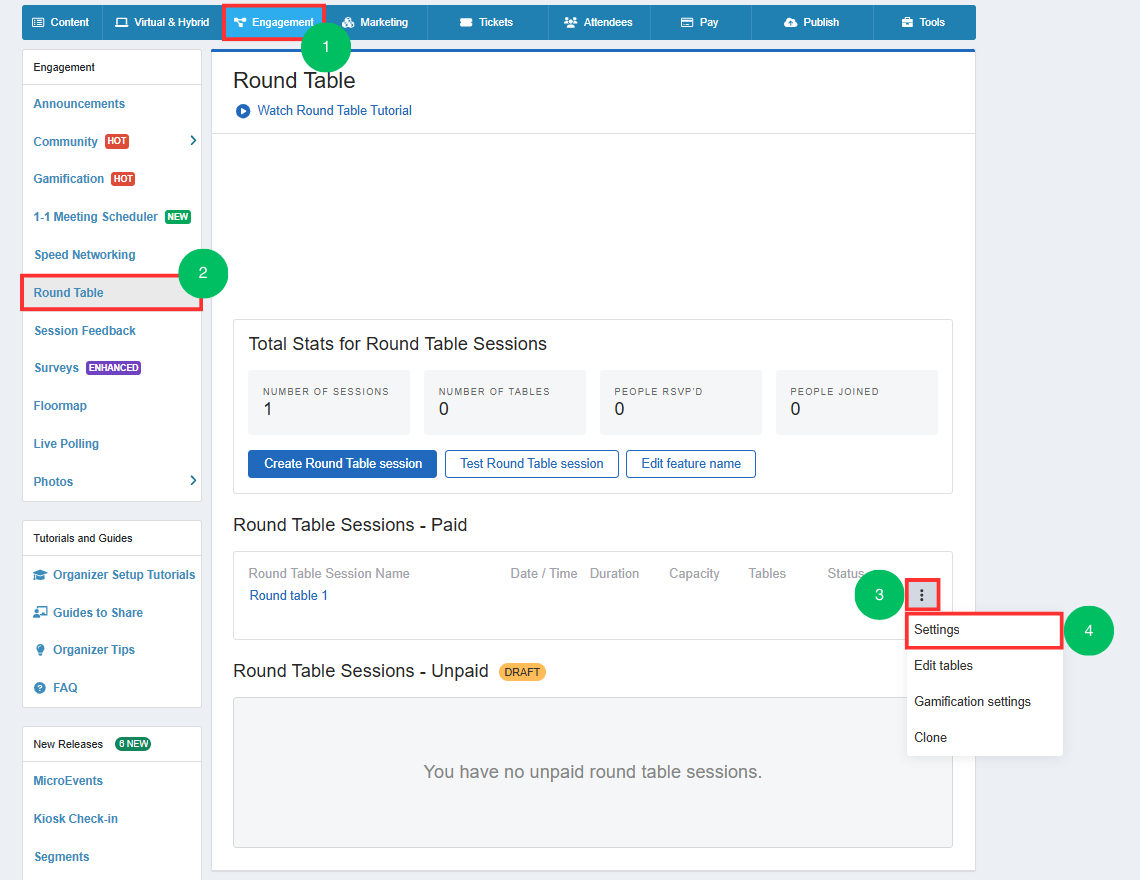Switch to the Marketing tab
Image resolution: width=1140 pixels, height=880 pixels.
point(375,23)
